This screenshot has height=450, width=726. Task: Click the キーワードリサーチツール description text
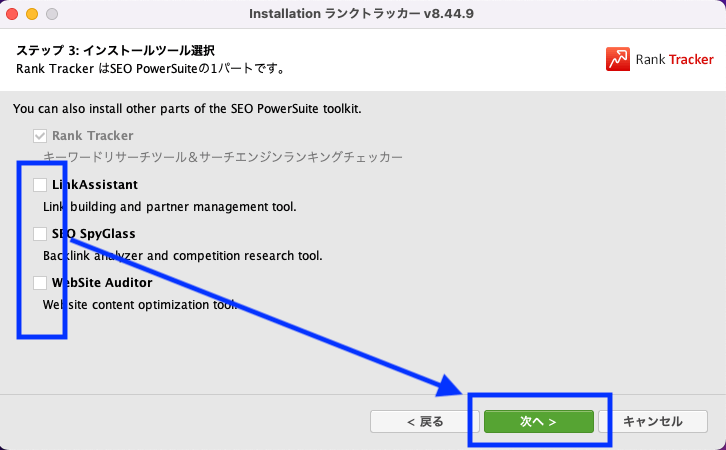(x=223, y=157)
